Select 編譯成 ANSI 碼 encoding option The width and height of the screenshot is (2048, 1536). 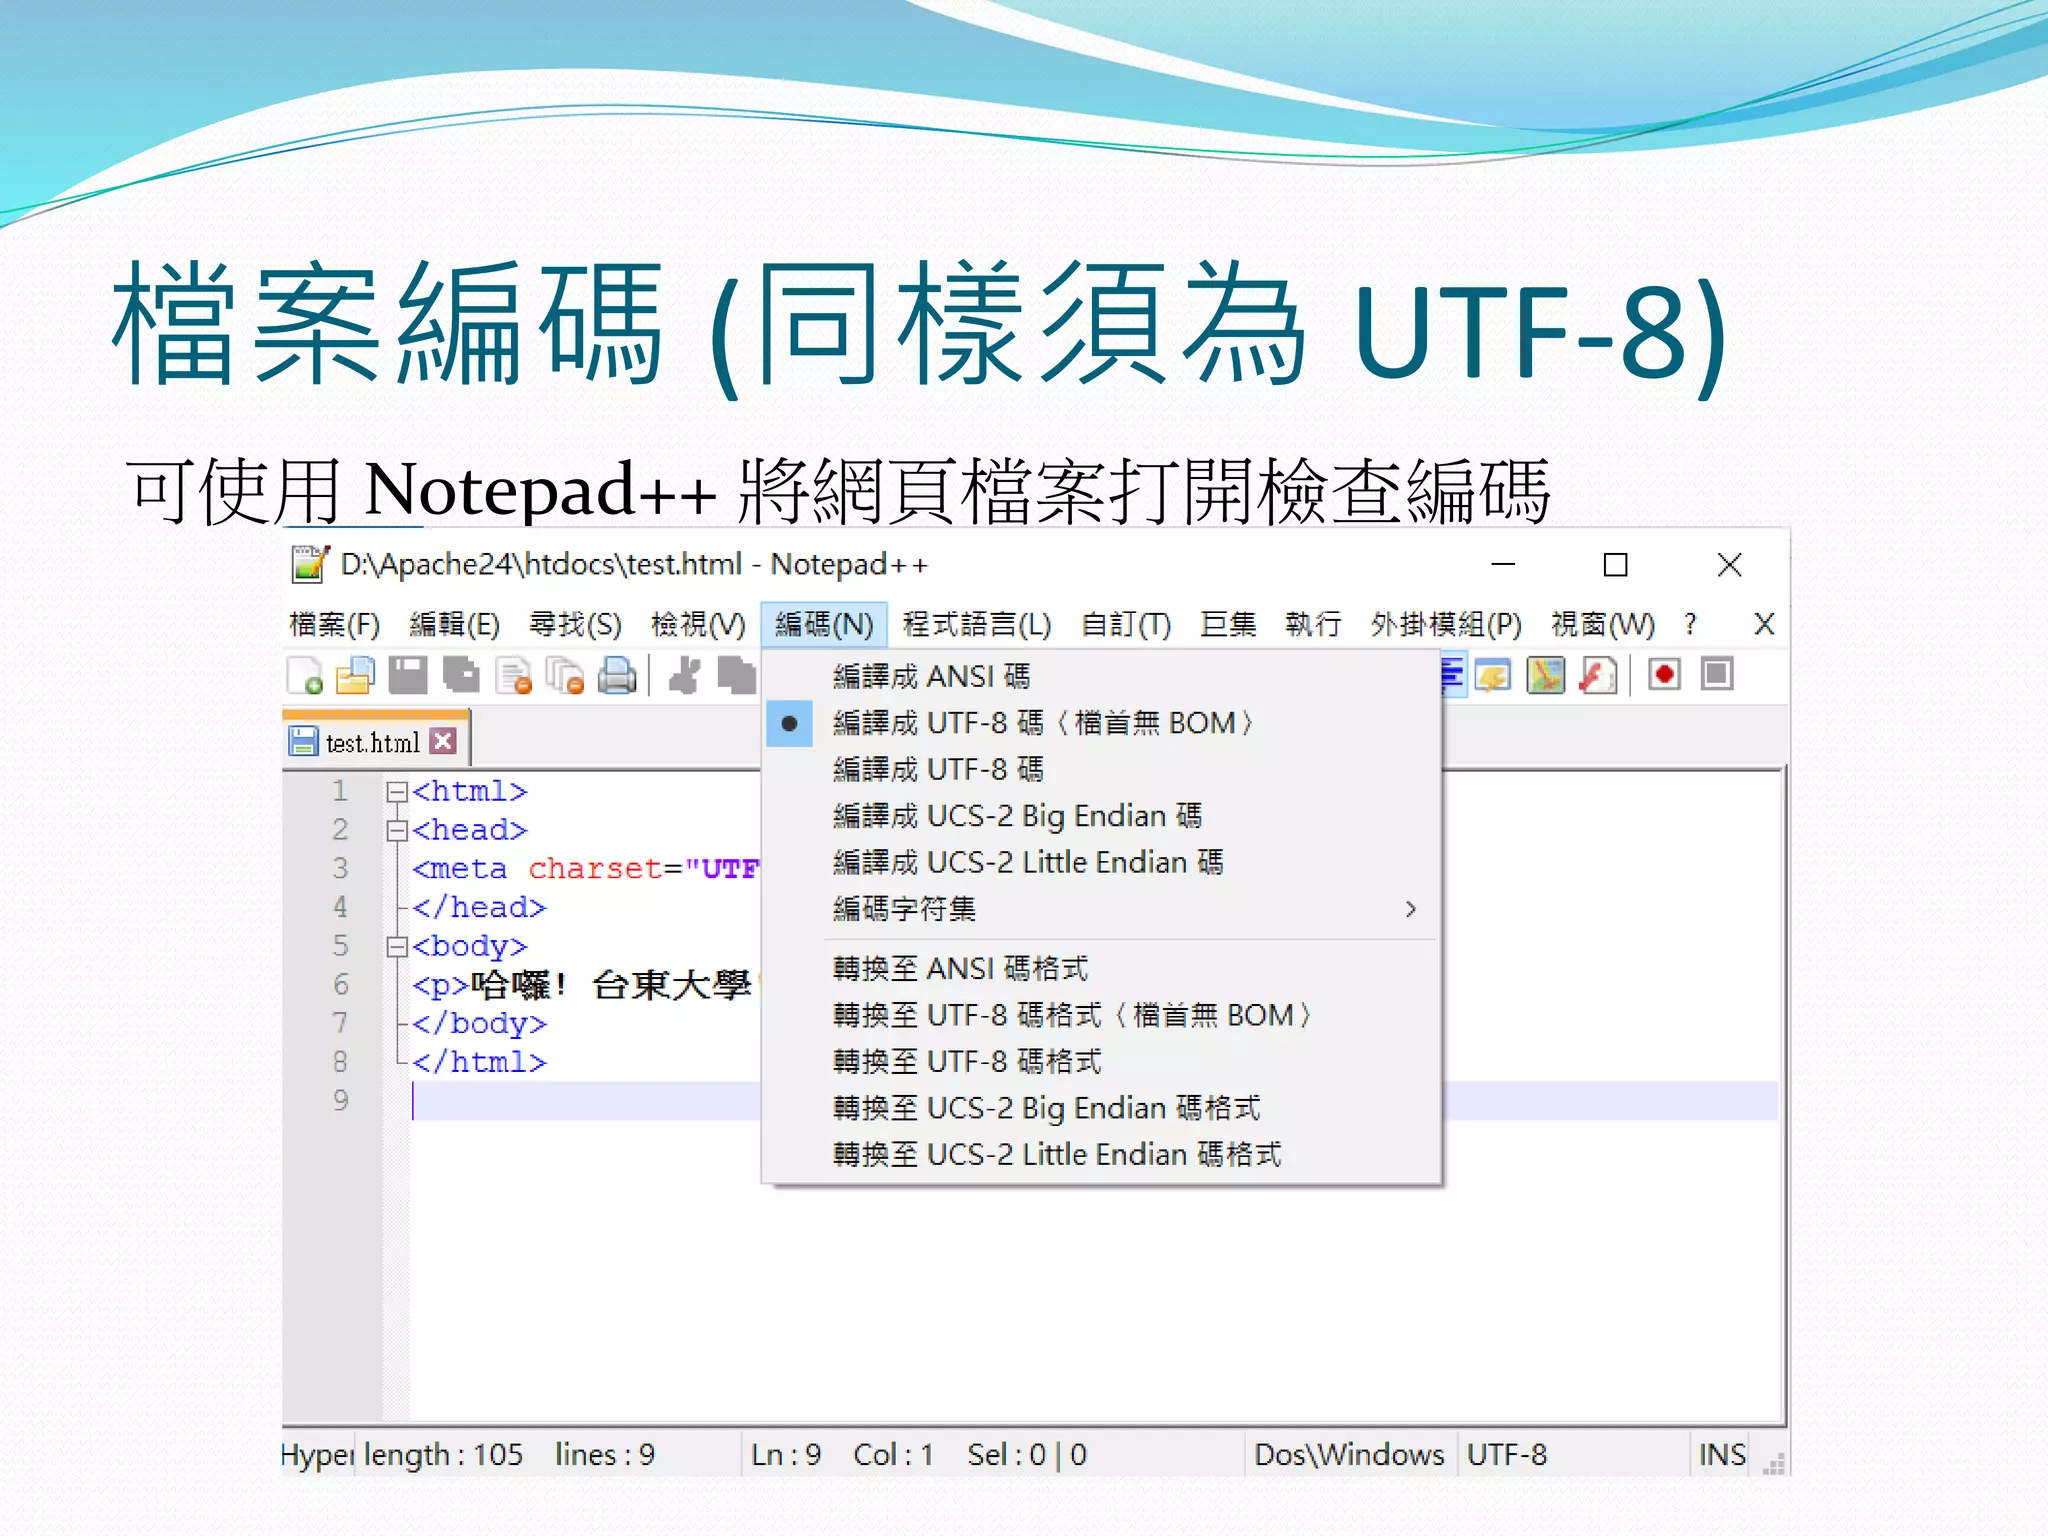coord(1102,677)
